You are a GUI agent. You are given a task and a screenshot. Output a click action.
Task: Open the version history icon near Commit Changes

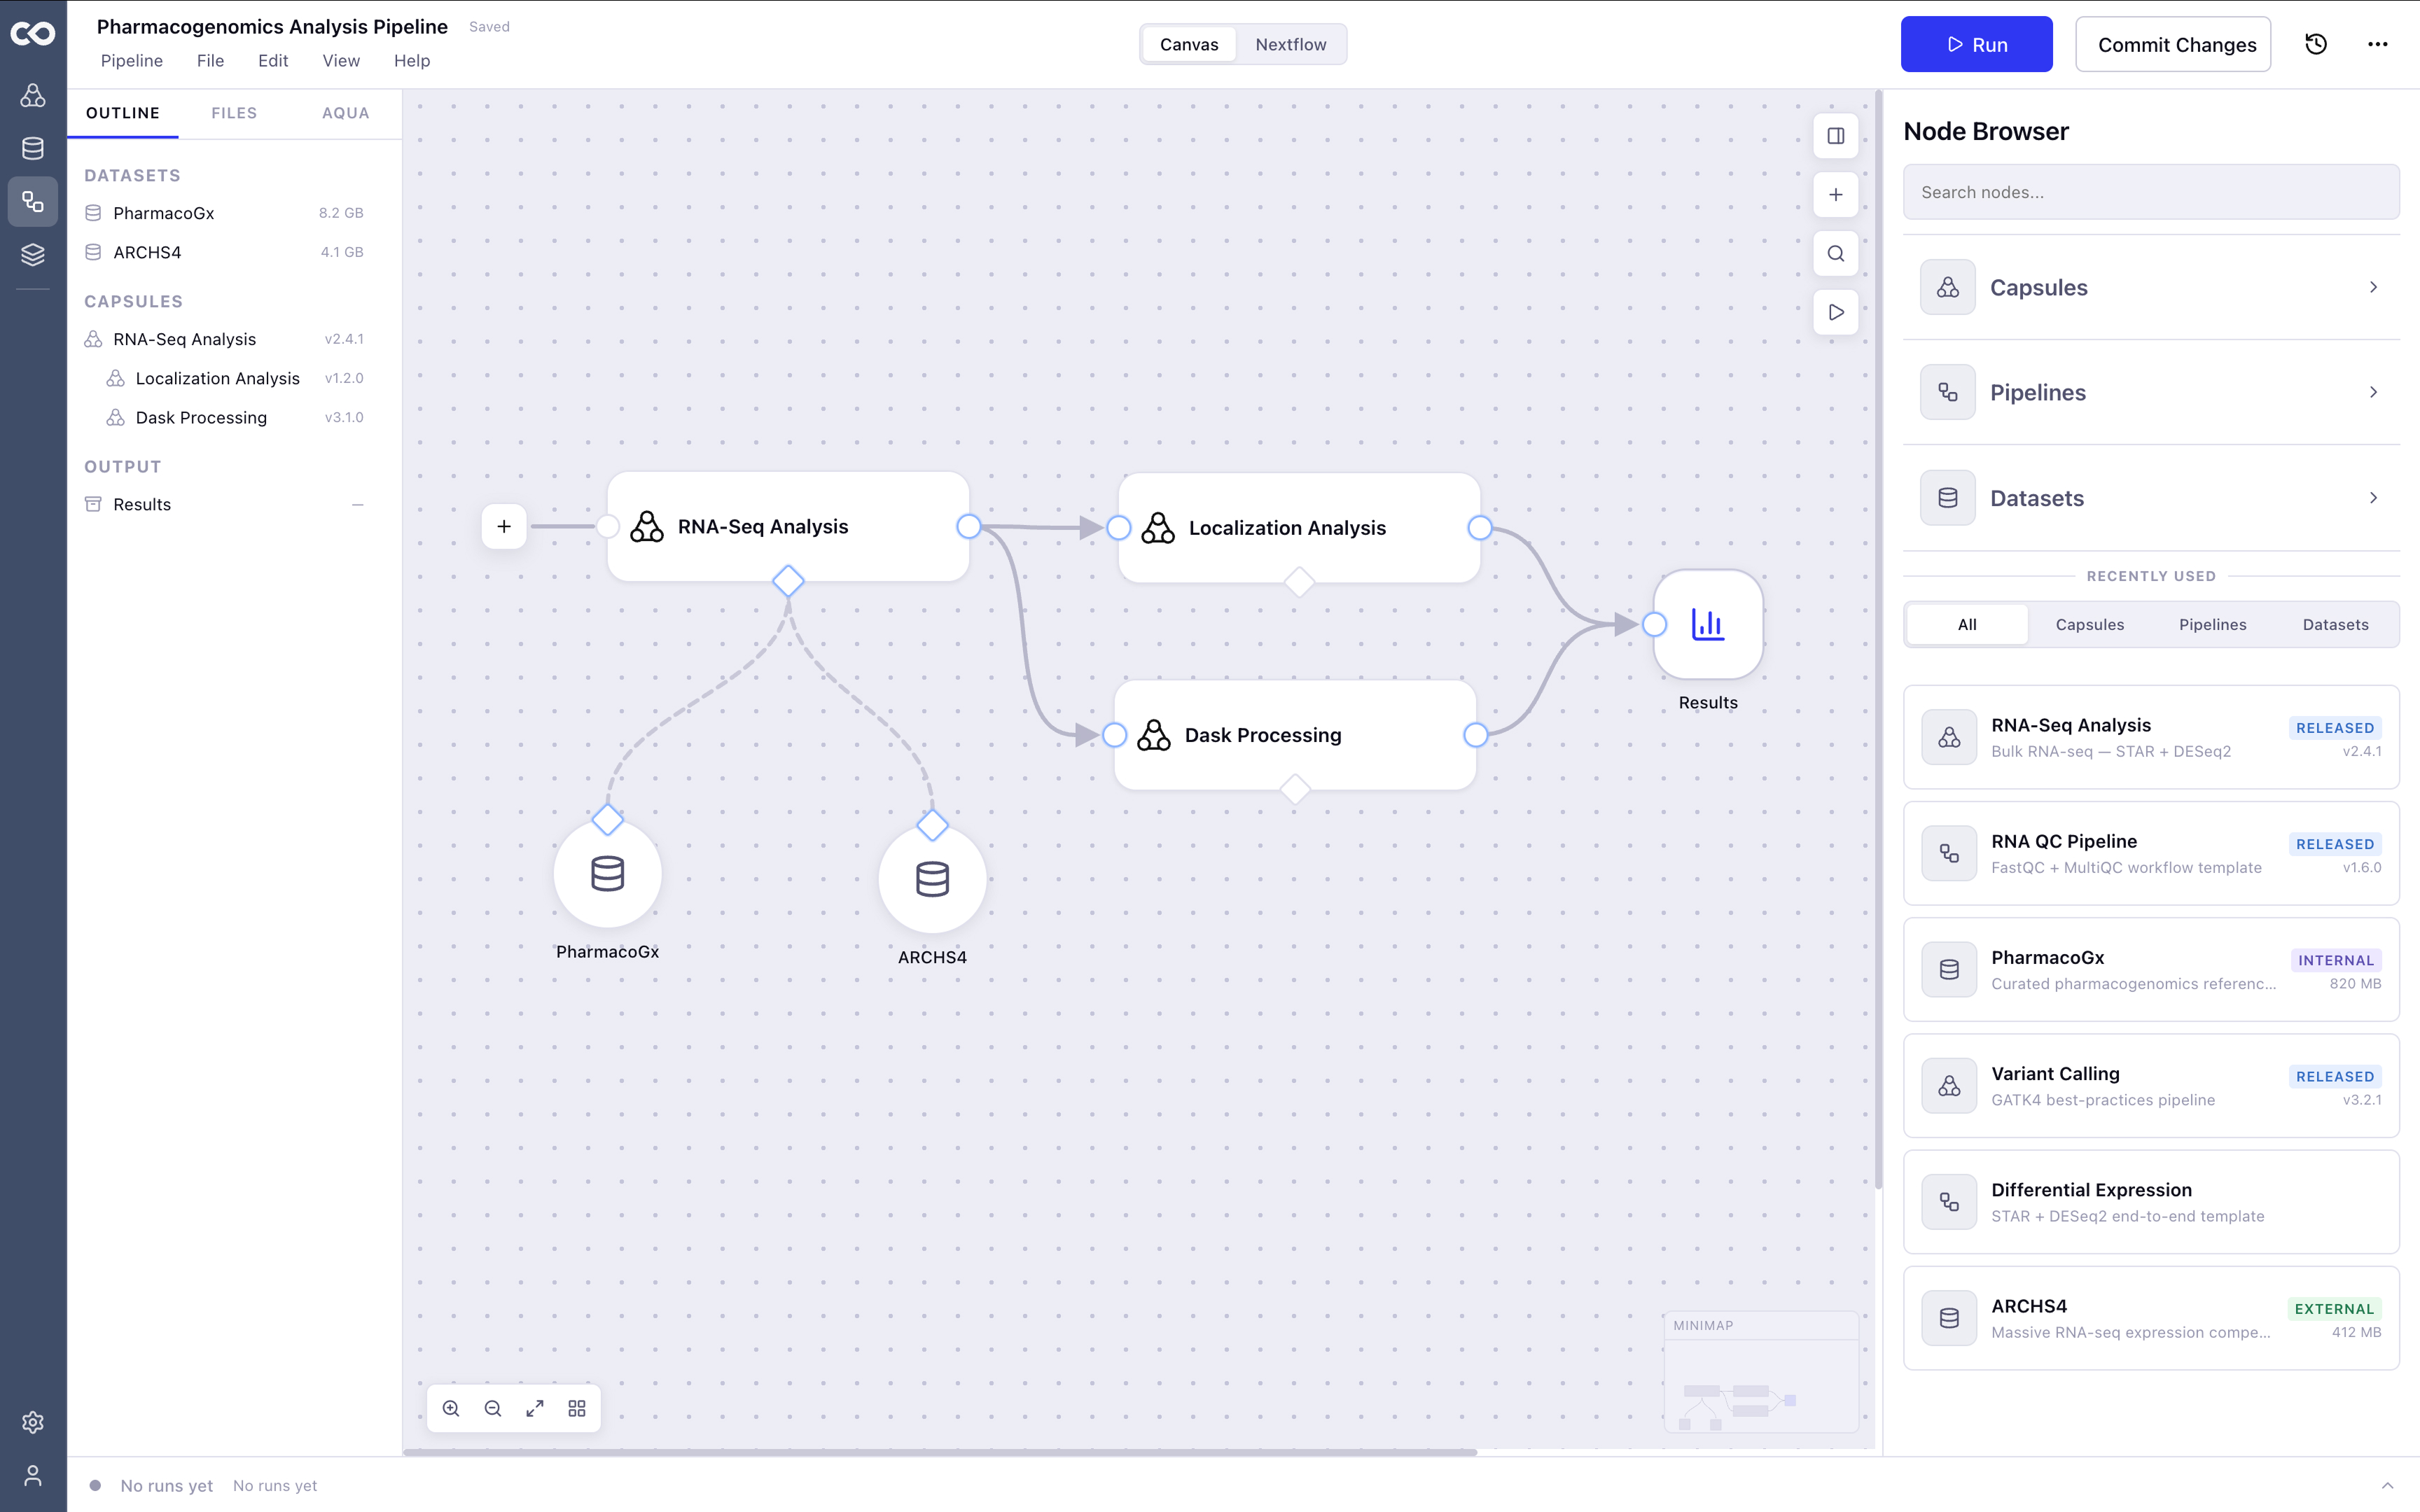point(2316,44)
